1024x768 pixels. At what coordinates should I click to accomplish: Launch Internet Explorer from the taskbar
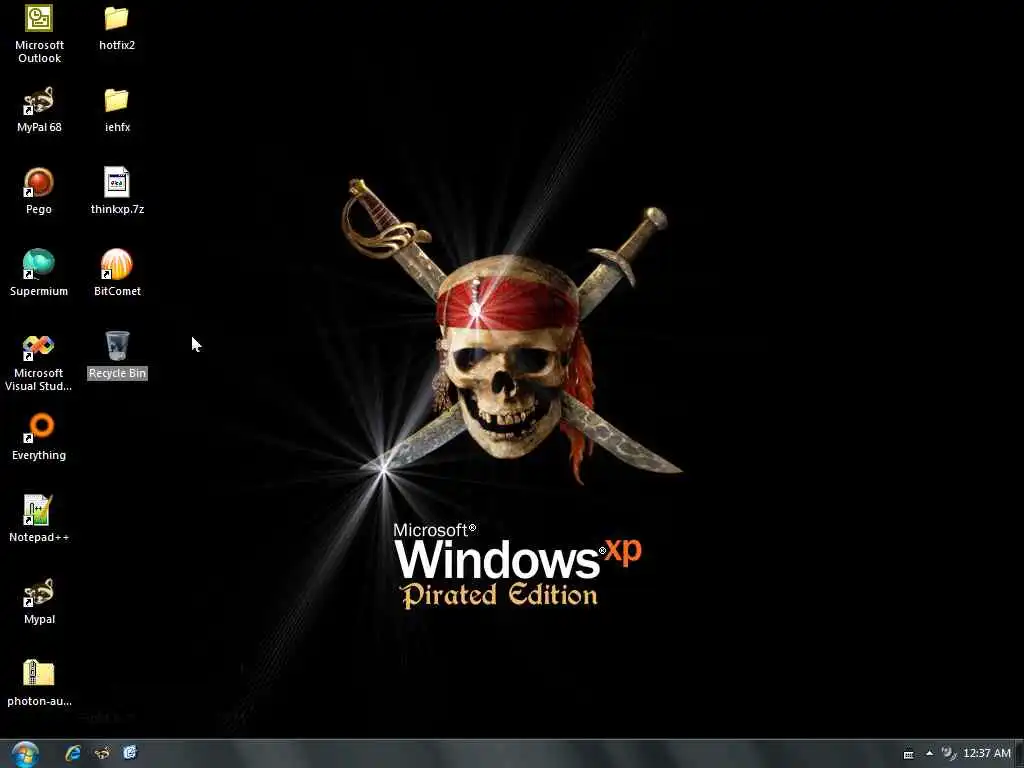pos(72,753)
